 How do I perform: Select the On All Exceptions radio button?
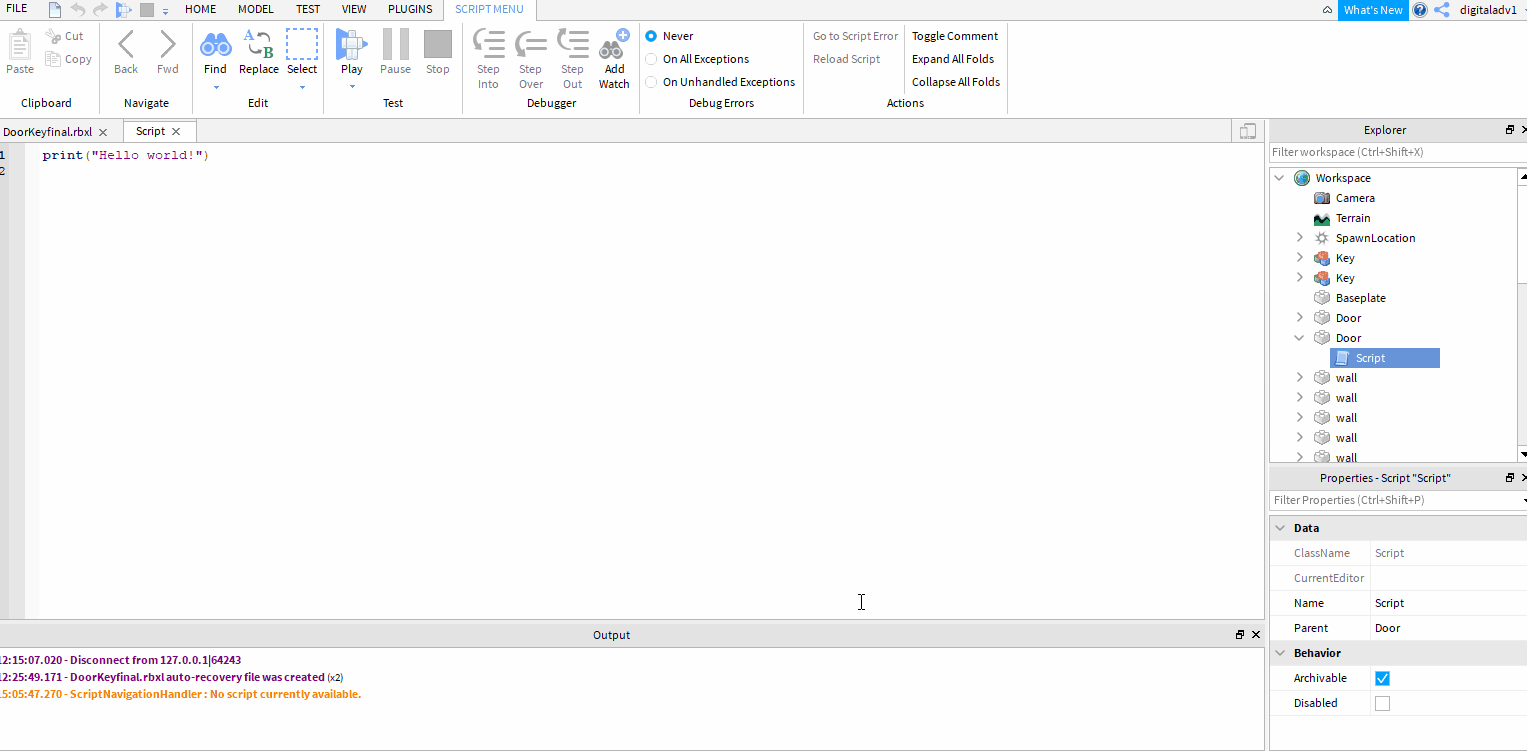tap(650, 59)
